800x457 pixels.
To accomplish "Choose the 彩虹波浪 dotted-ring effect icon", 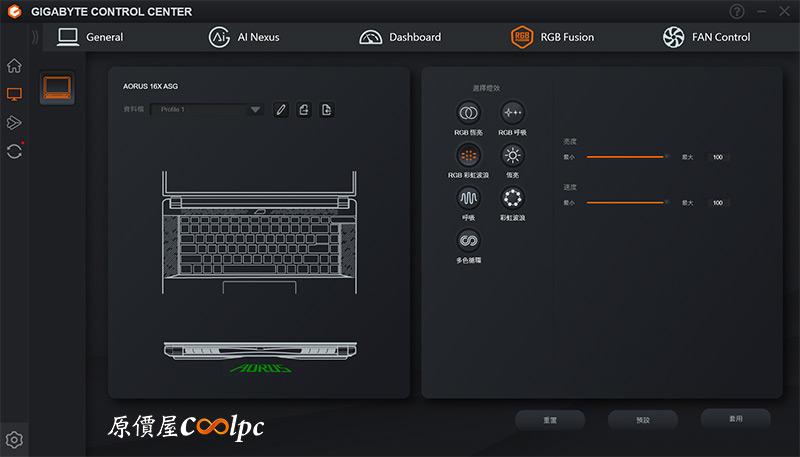I will tap(512, 198).
